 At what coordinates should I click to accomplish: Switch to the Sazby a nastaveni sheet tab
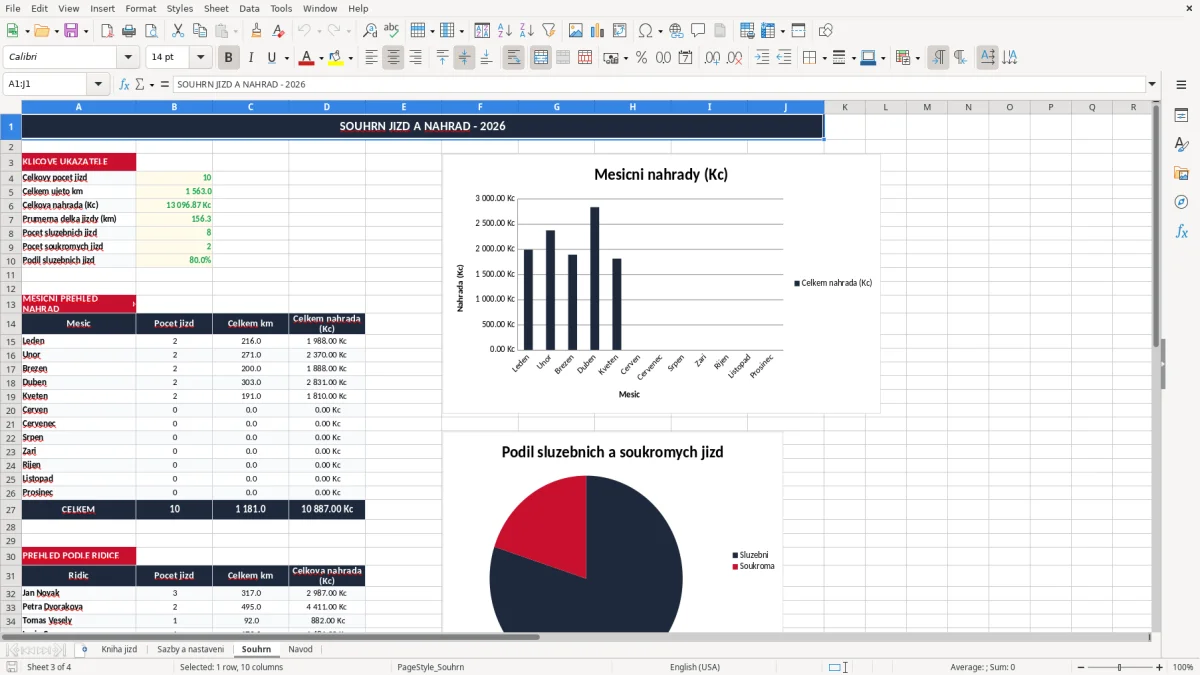click(x=190, y=649)
